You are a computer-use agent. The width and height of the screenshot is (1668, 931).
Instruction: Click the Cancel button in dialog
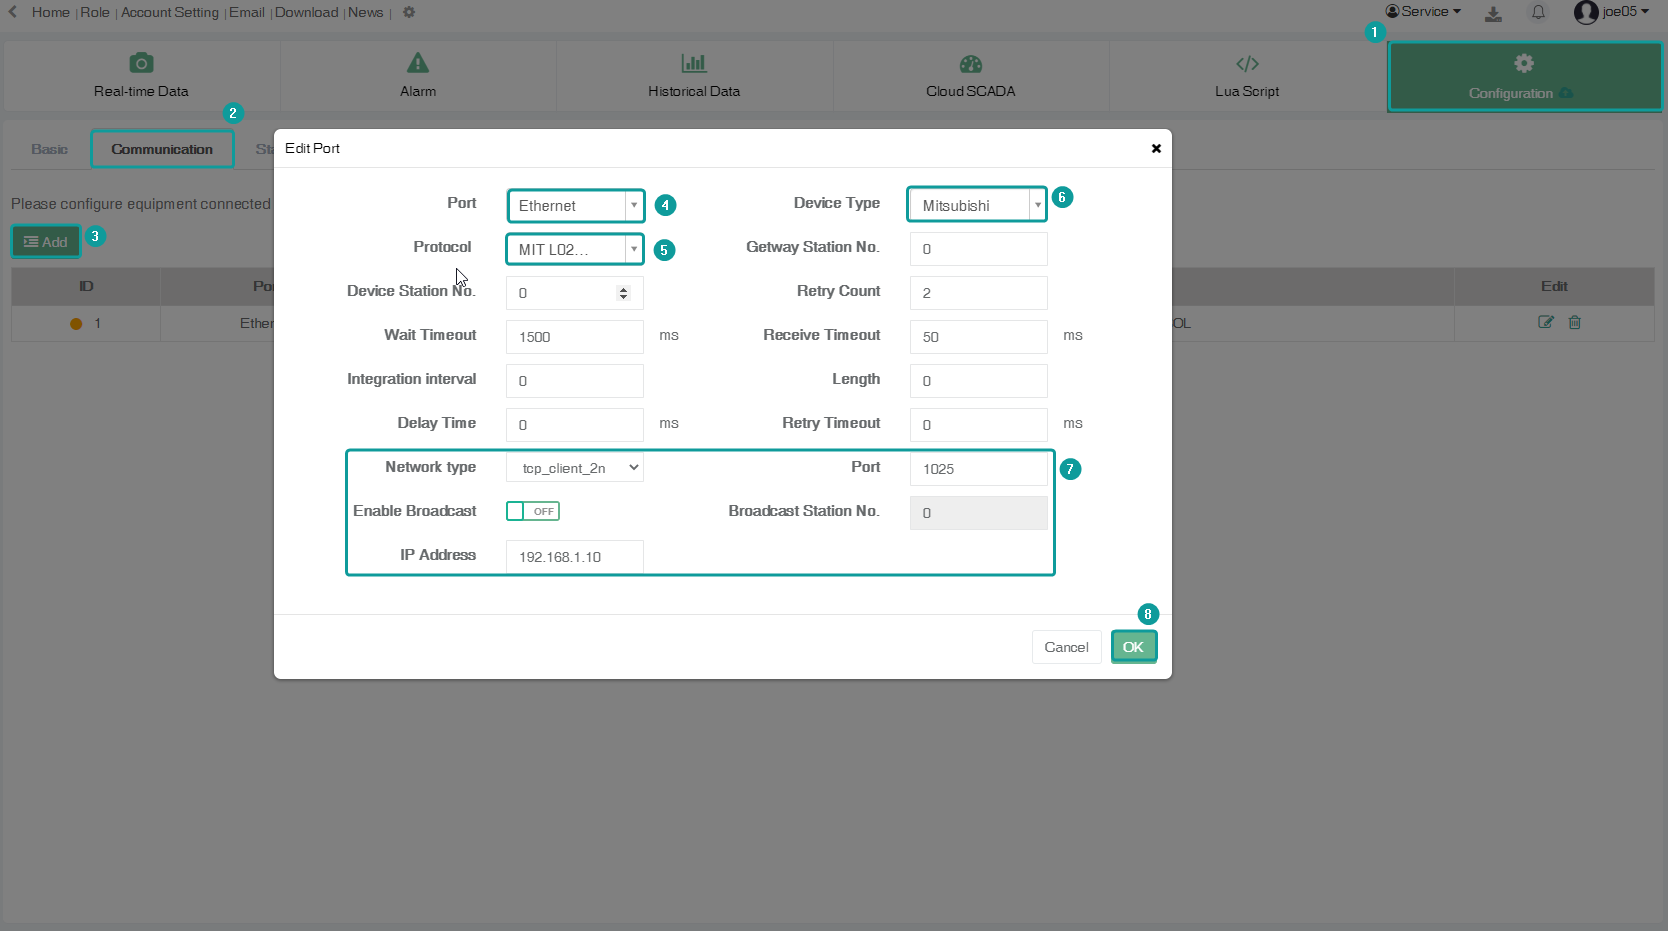pyautogui.click(x=1066, y=647)
